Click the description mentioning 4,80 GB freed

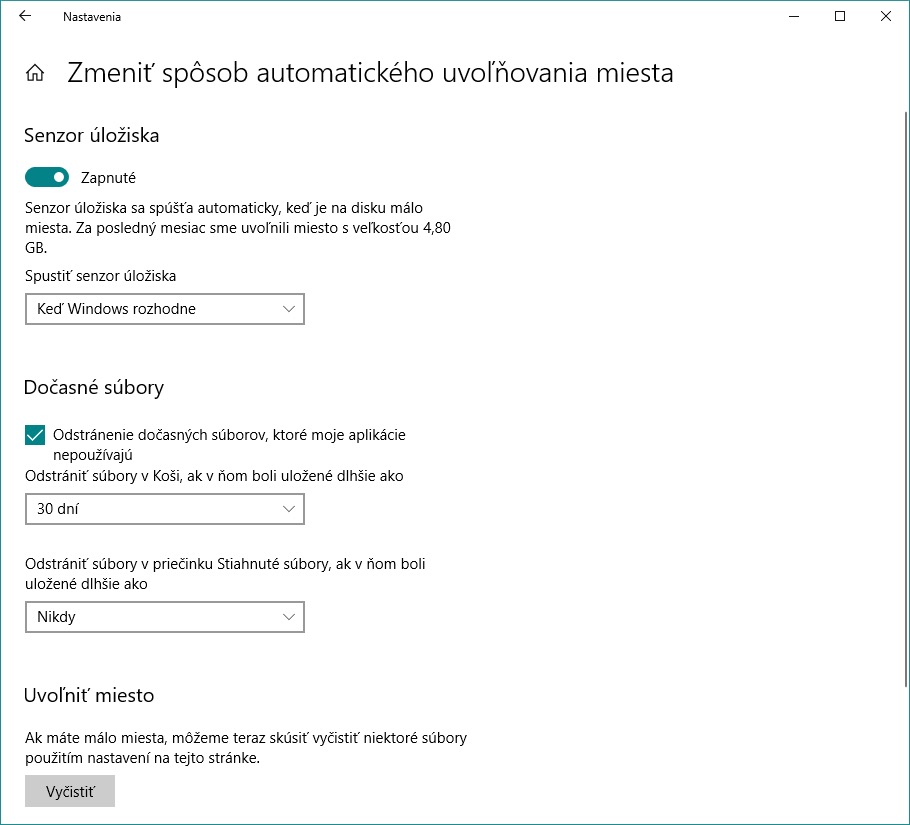tap(238, 227)
